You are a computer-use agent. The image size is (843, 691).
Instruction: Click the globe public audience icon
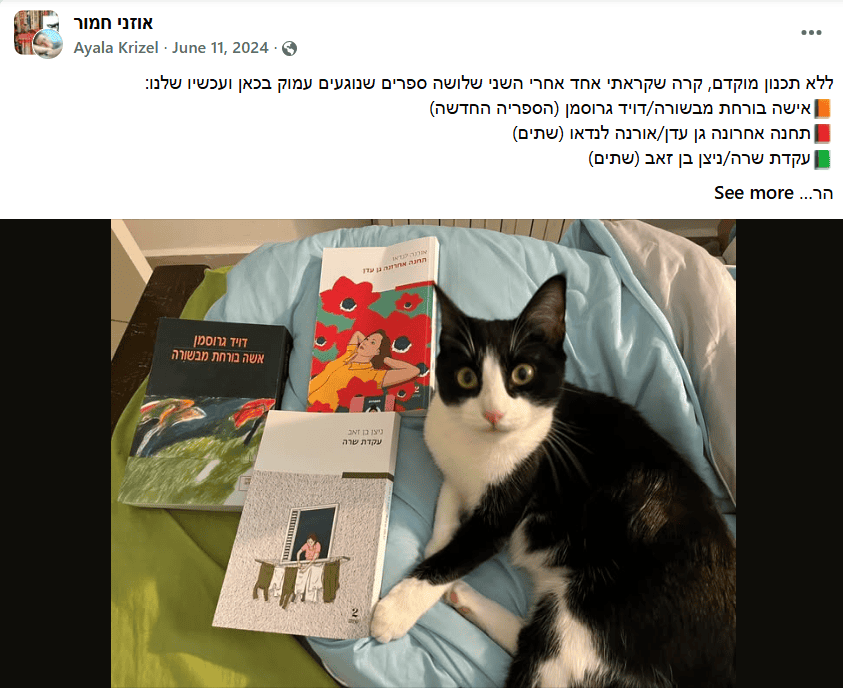[289, 48]
